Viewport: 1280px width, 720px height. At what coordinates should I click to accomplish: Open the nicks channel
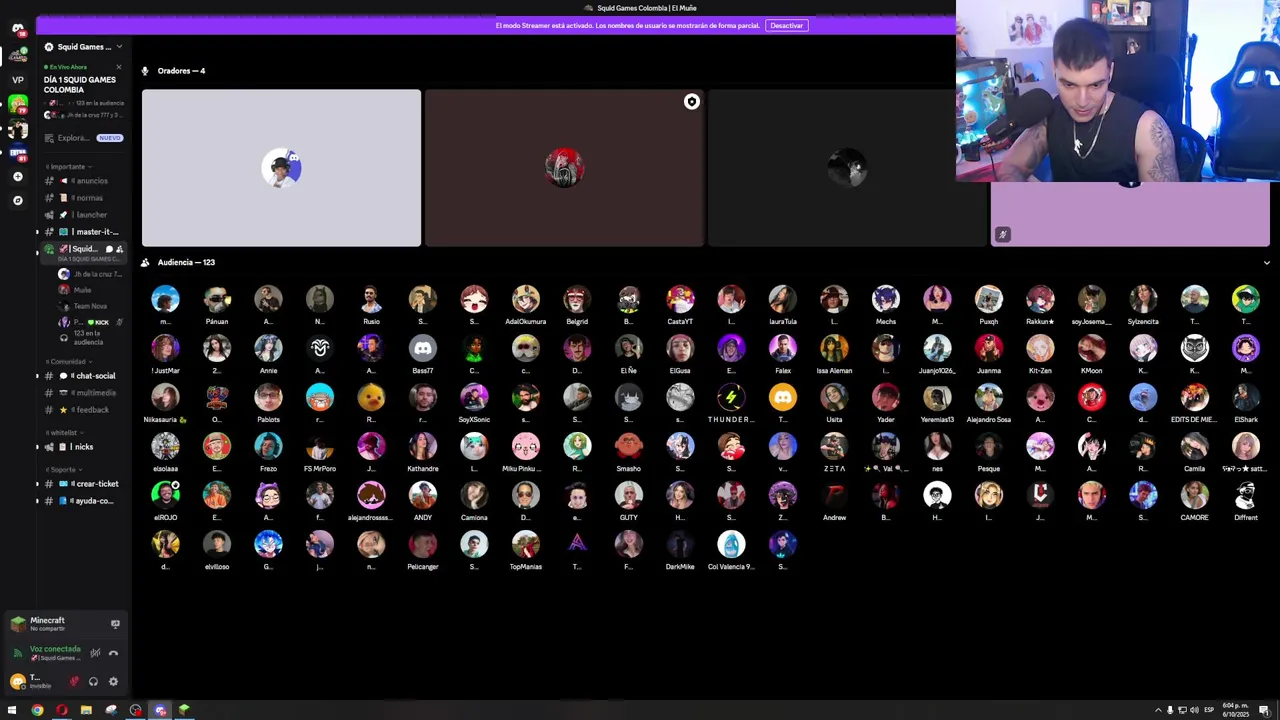click(83, 447)
